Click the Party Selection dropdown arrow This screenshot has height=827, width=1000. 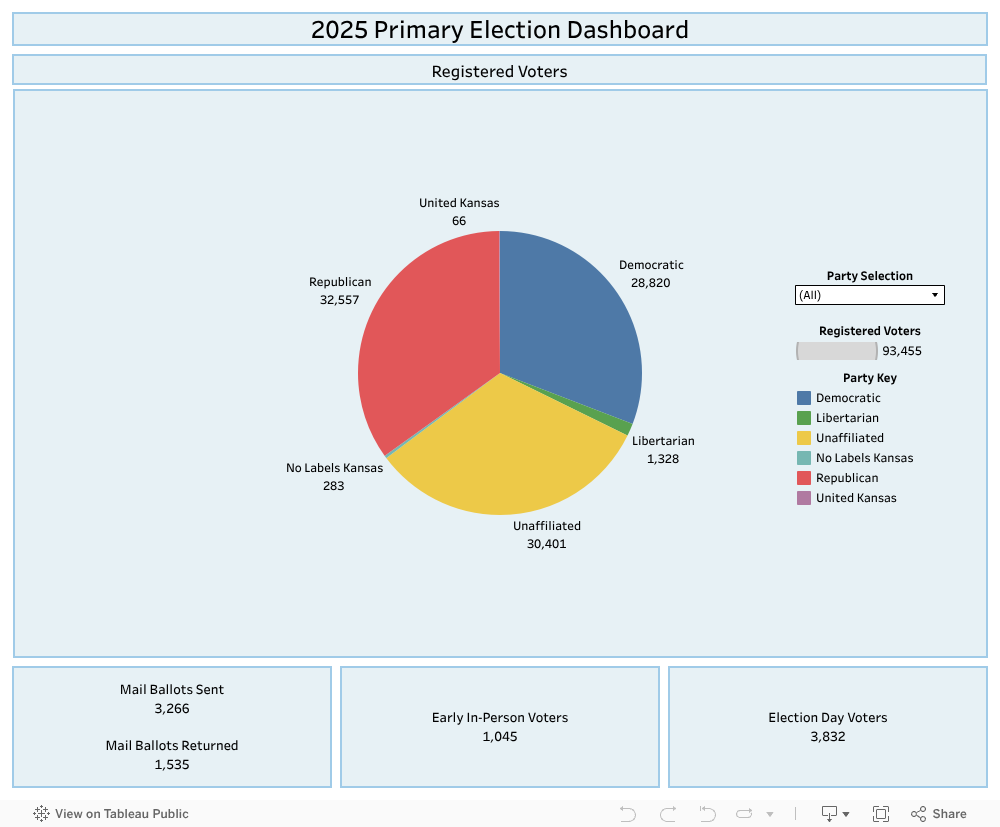[935, 295]
